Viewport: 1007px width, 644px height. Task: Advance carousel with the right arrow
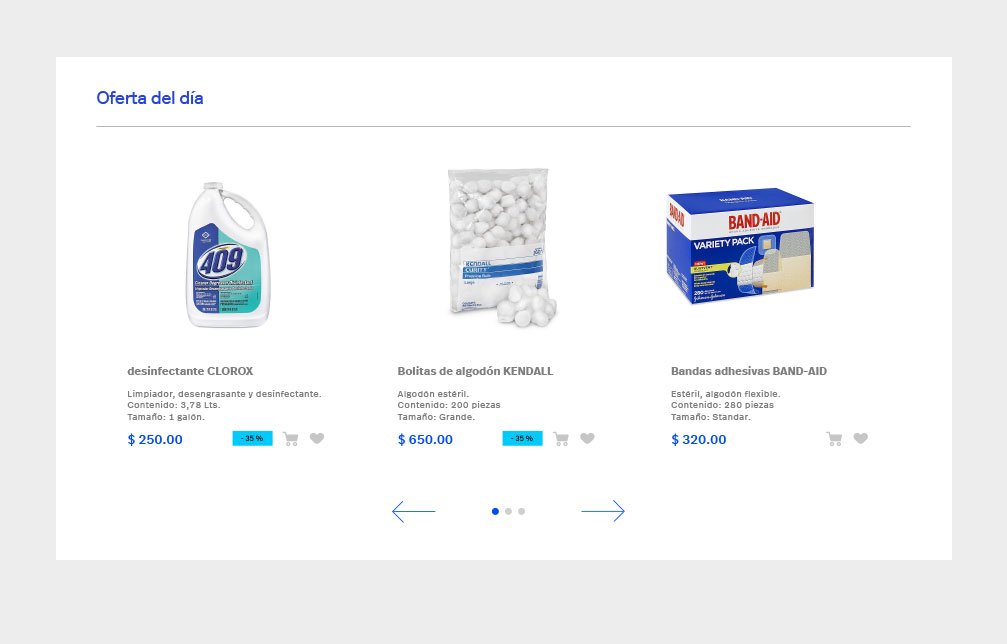[603, 511]
